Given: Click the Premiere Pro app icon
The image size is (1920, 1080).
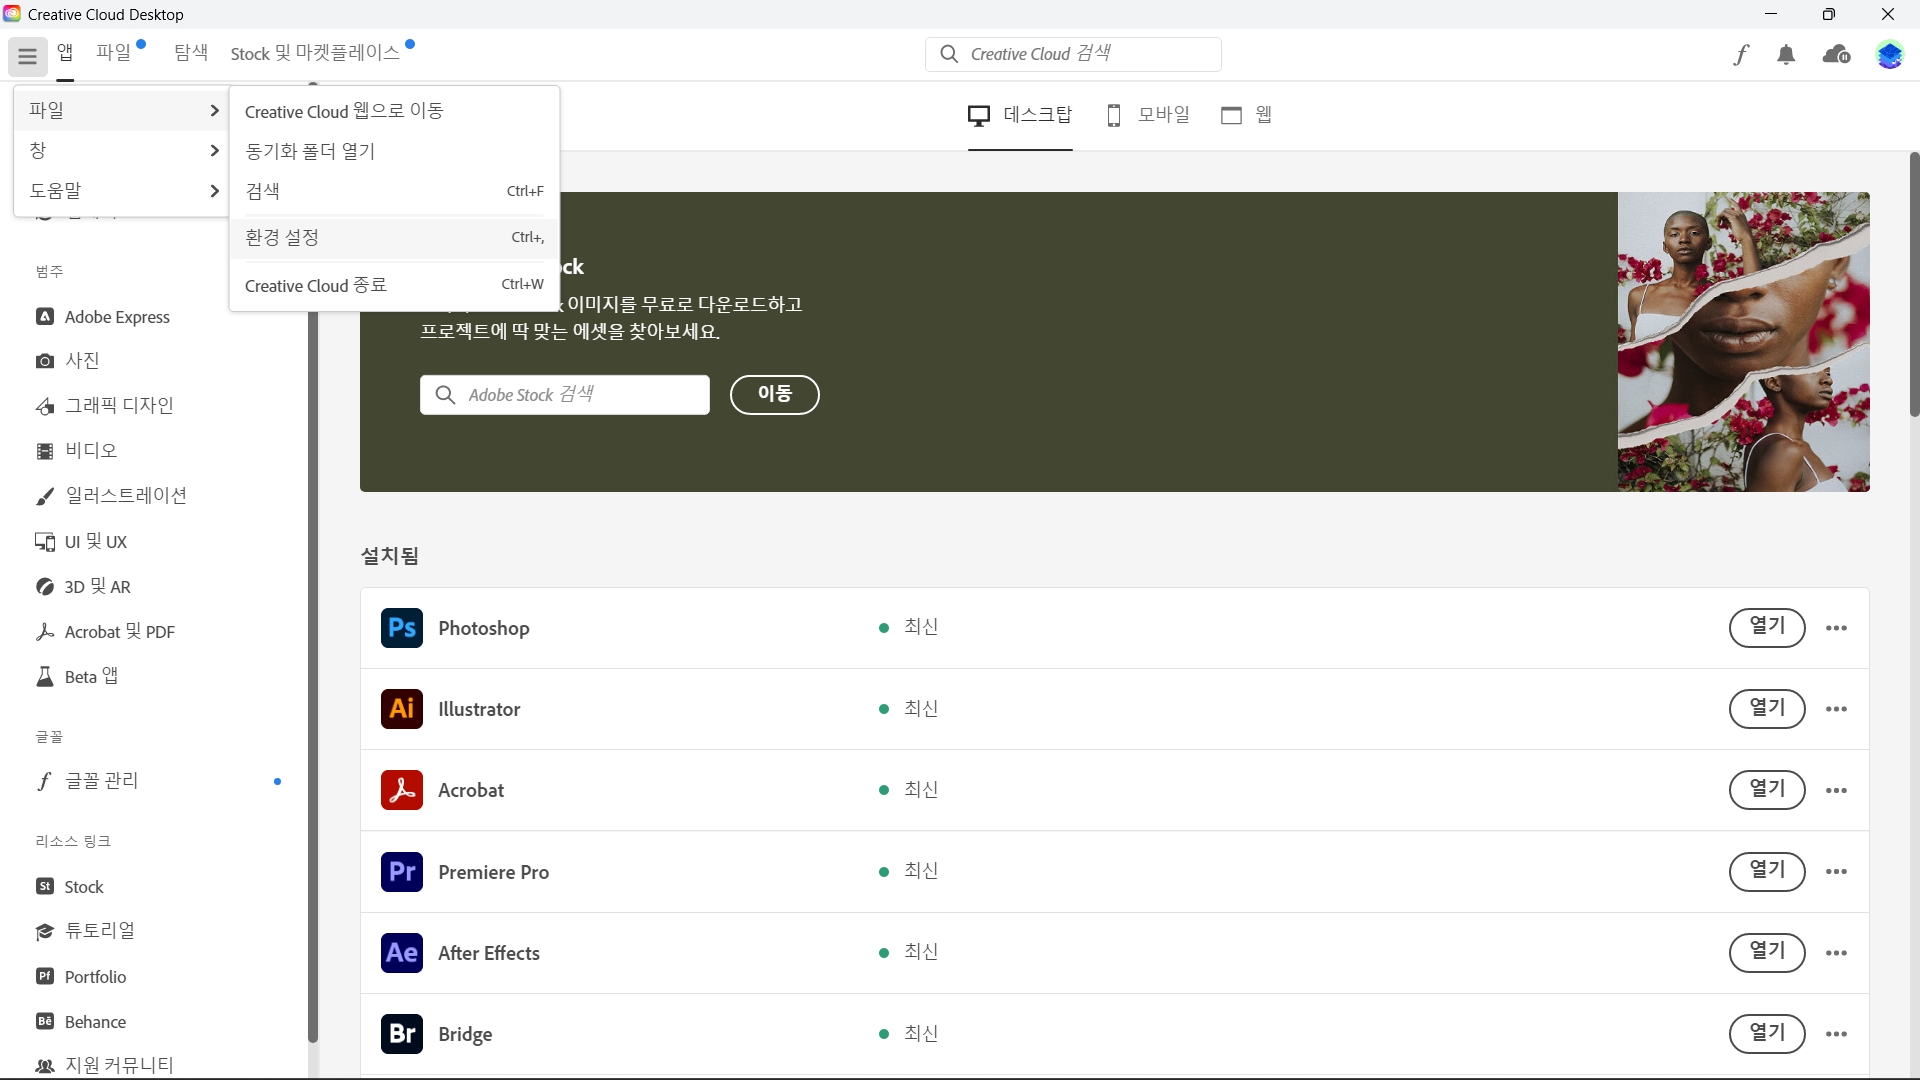Looking at the screenshot, I should 402,872.
